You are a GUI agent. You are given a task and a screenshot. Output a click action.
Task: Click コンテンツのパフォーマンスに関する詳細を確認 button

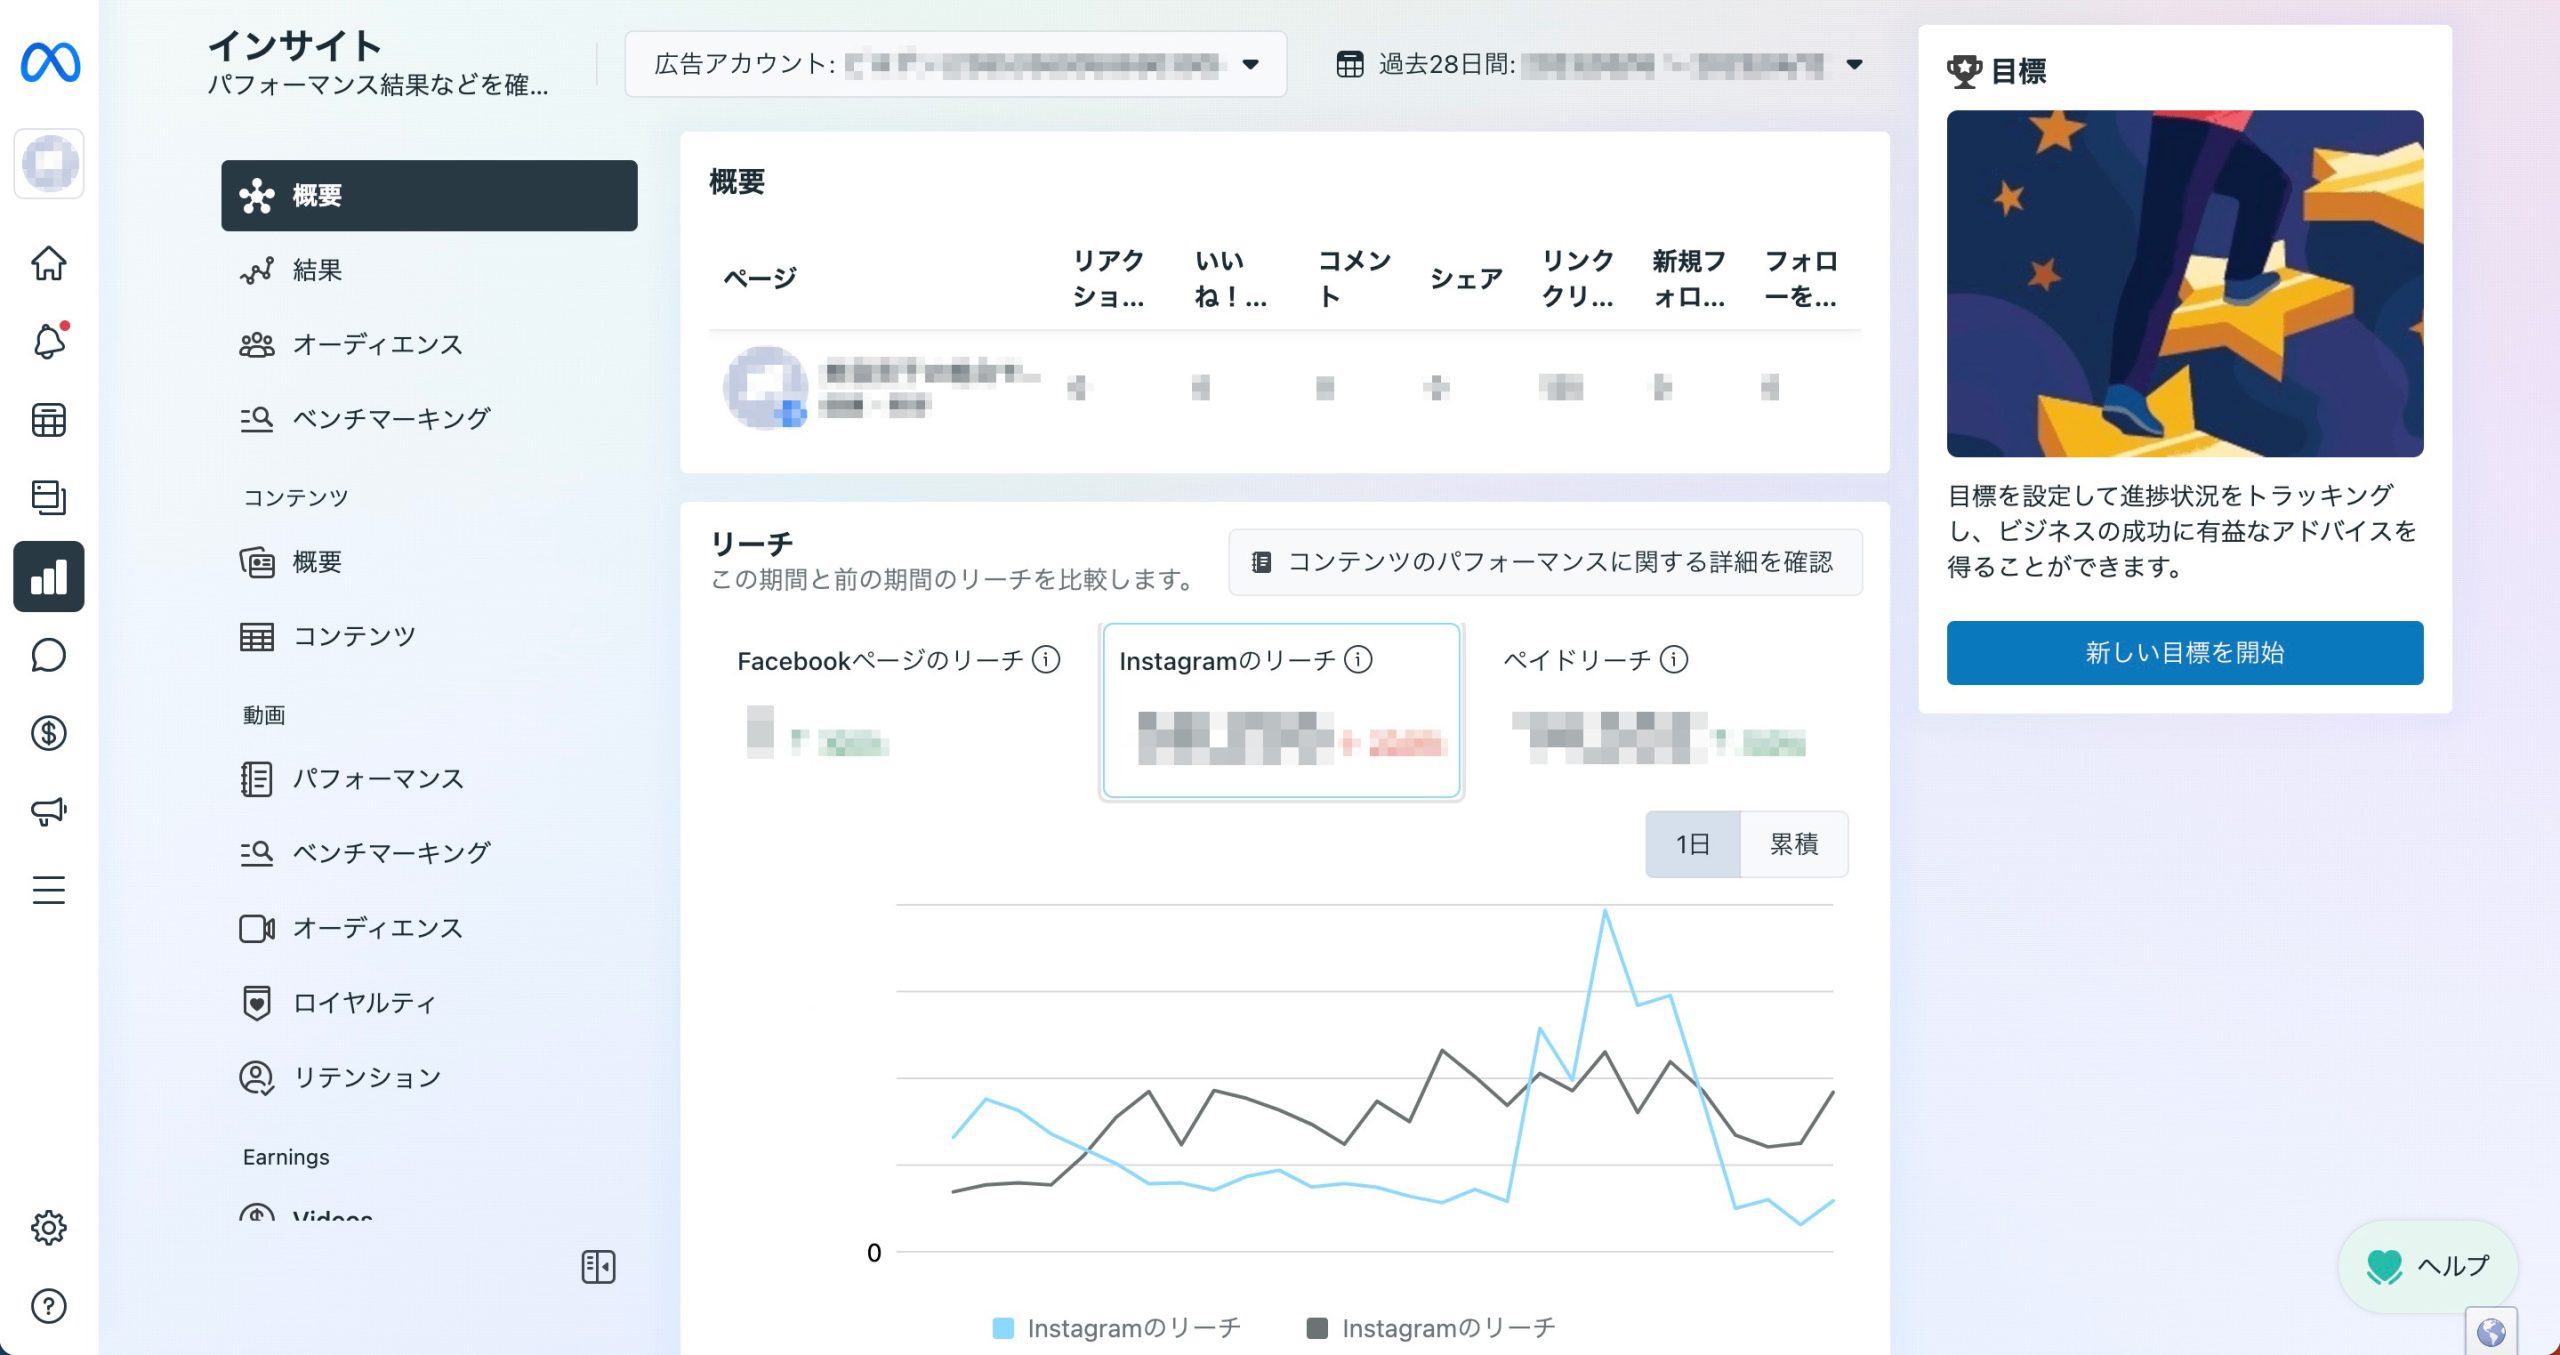[1545, 562]
